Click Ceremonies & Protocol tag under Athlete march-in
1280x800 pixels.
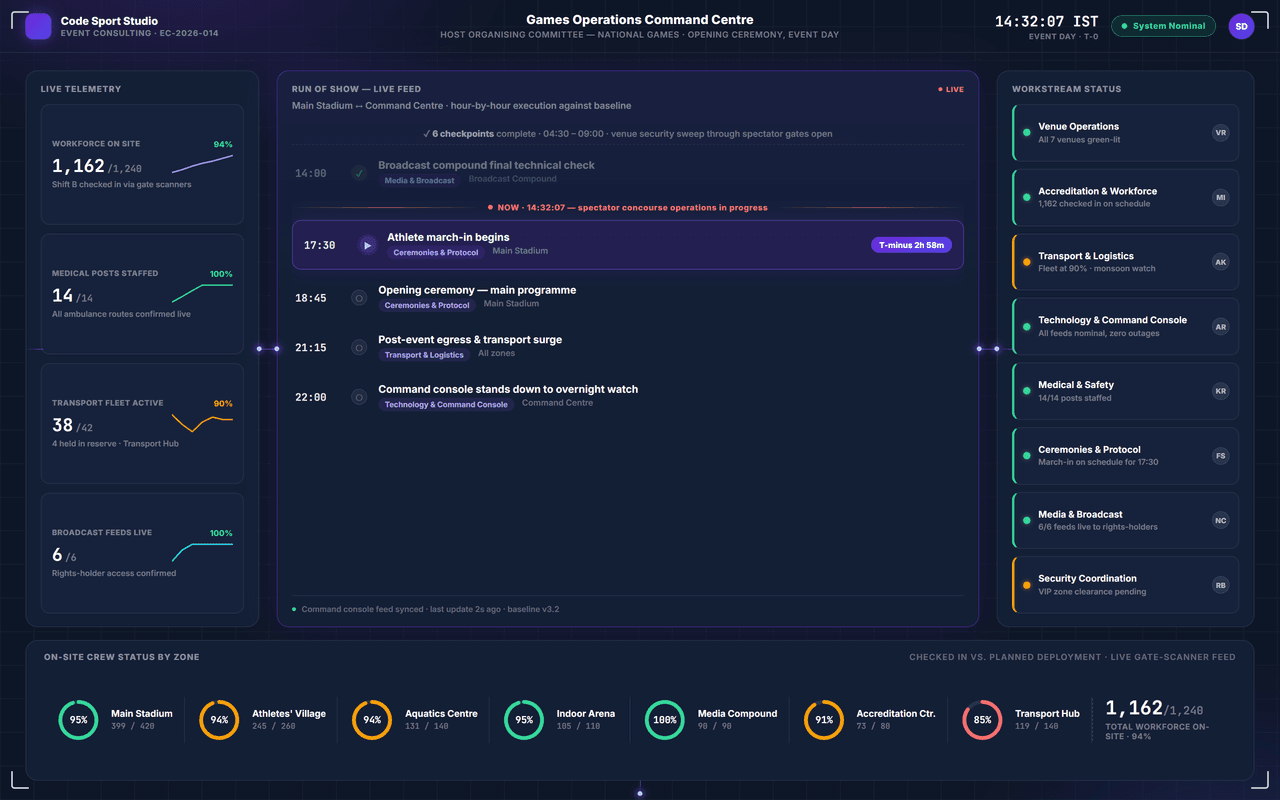point(436,253)
